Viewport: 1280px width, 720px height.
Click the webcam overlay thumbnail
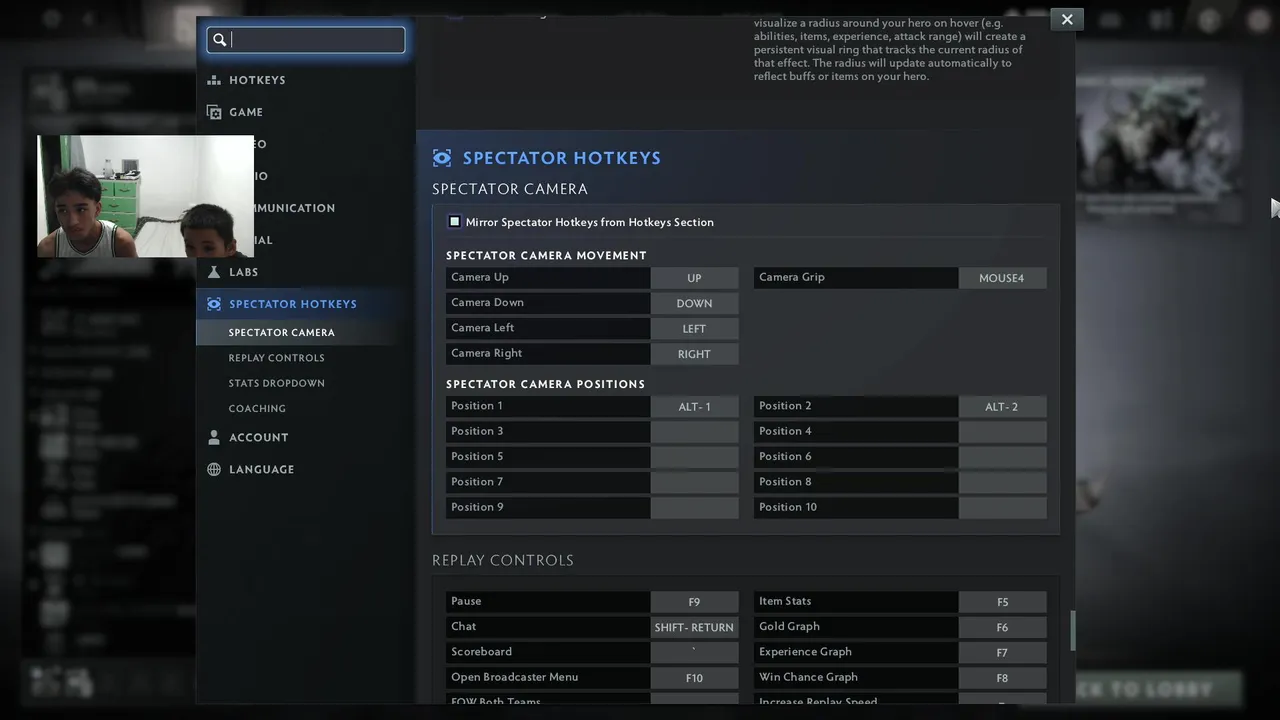pyautogui.click(x=145, y=196)
